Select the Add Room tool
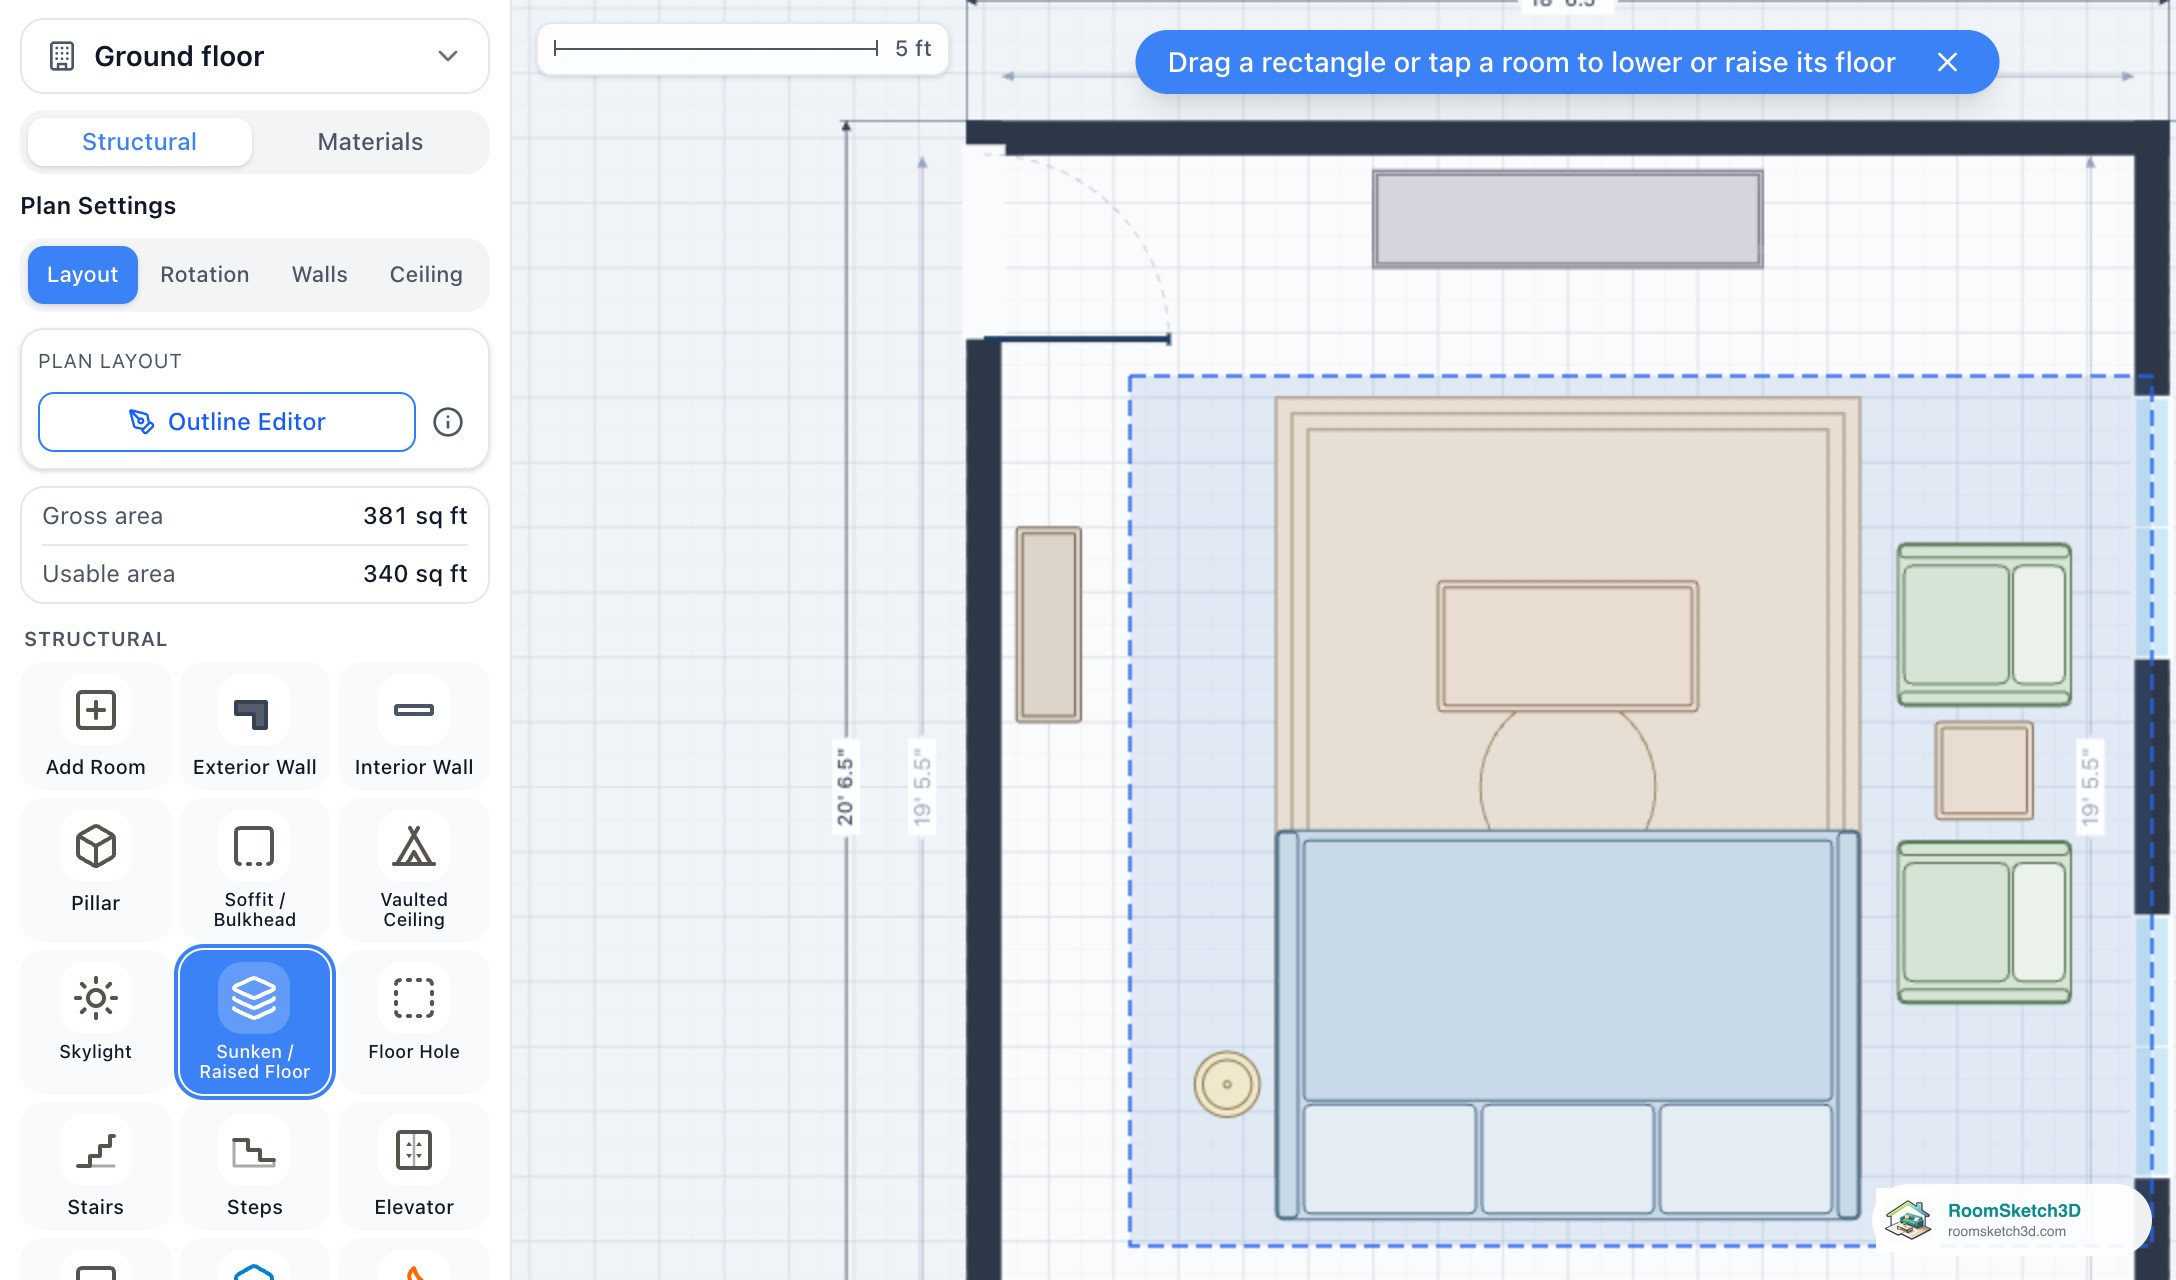This screenshot has width=2176, height=1280. 96,728
